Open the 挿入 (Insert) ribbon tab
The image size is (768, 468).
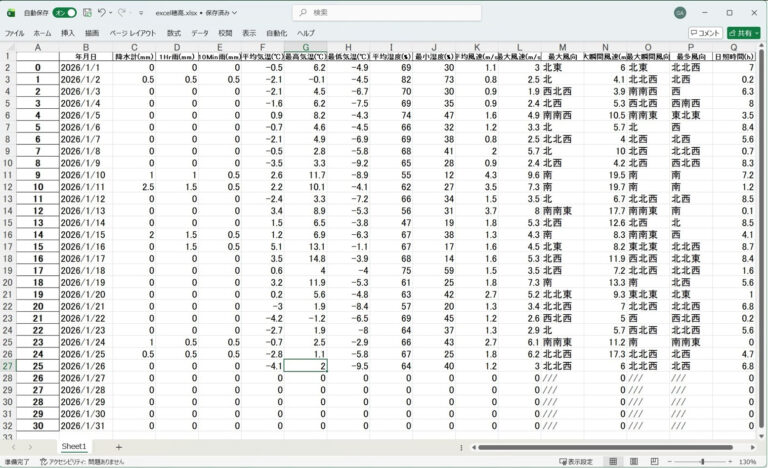(68, 33)
